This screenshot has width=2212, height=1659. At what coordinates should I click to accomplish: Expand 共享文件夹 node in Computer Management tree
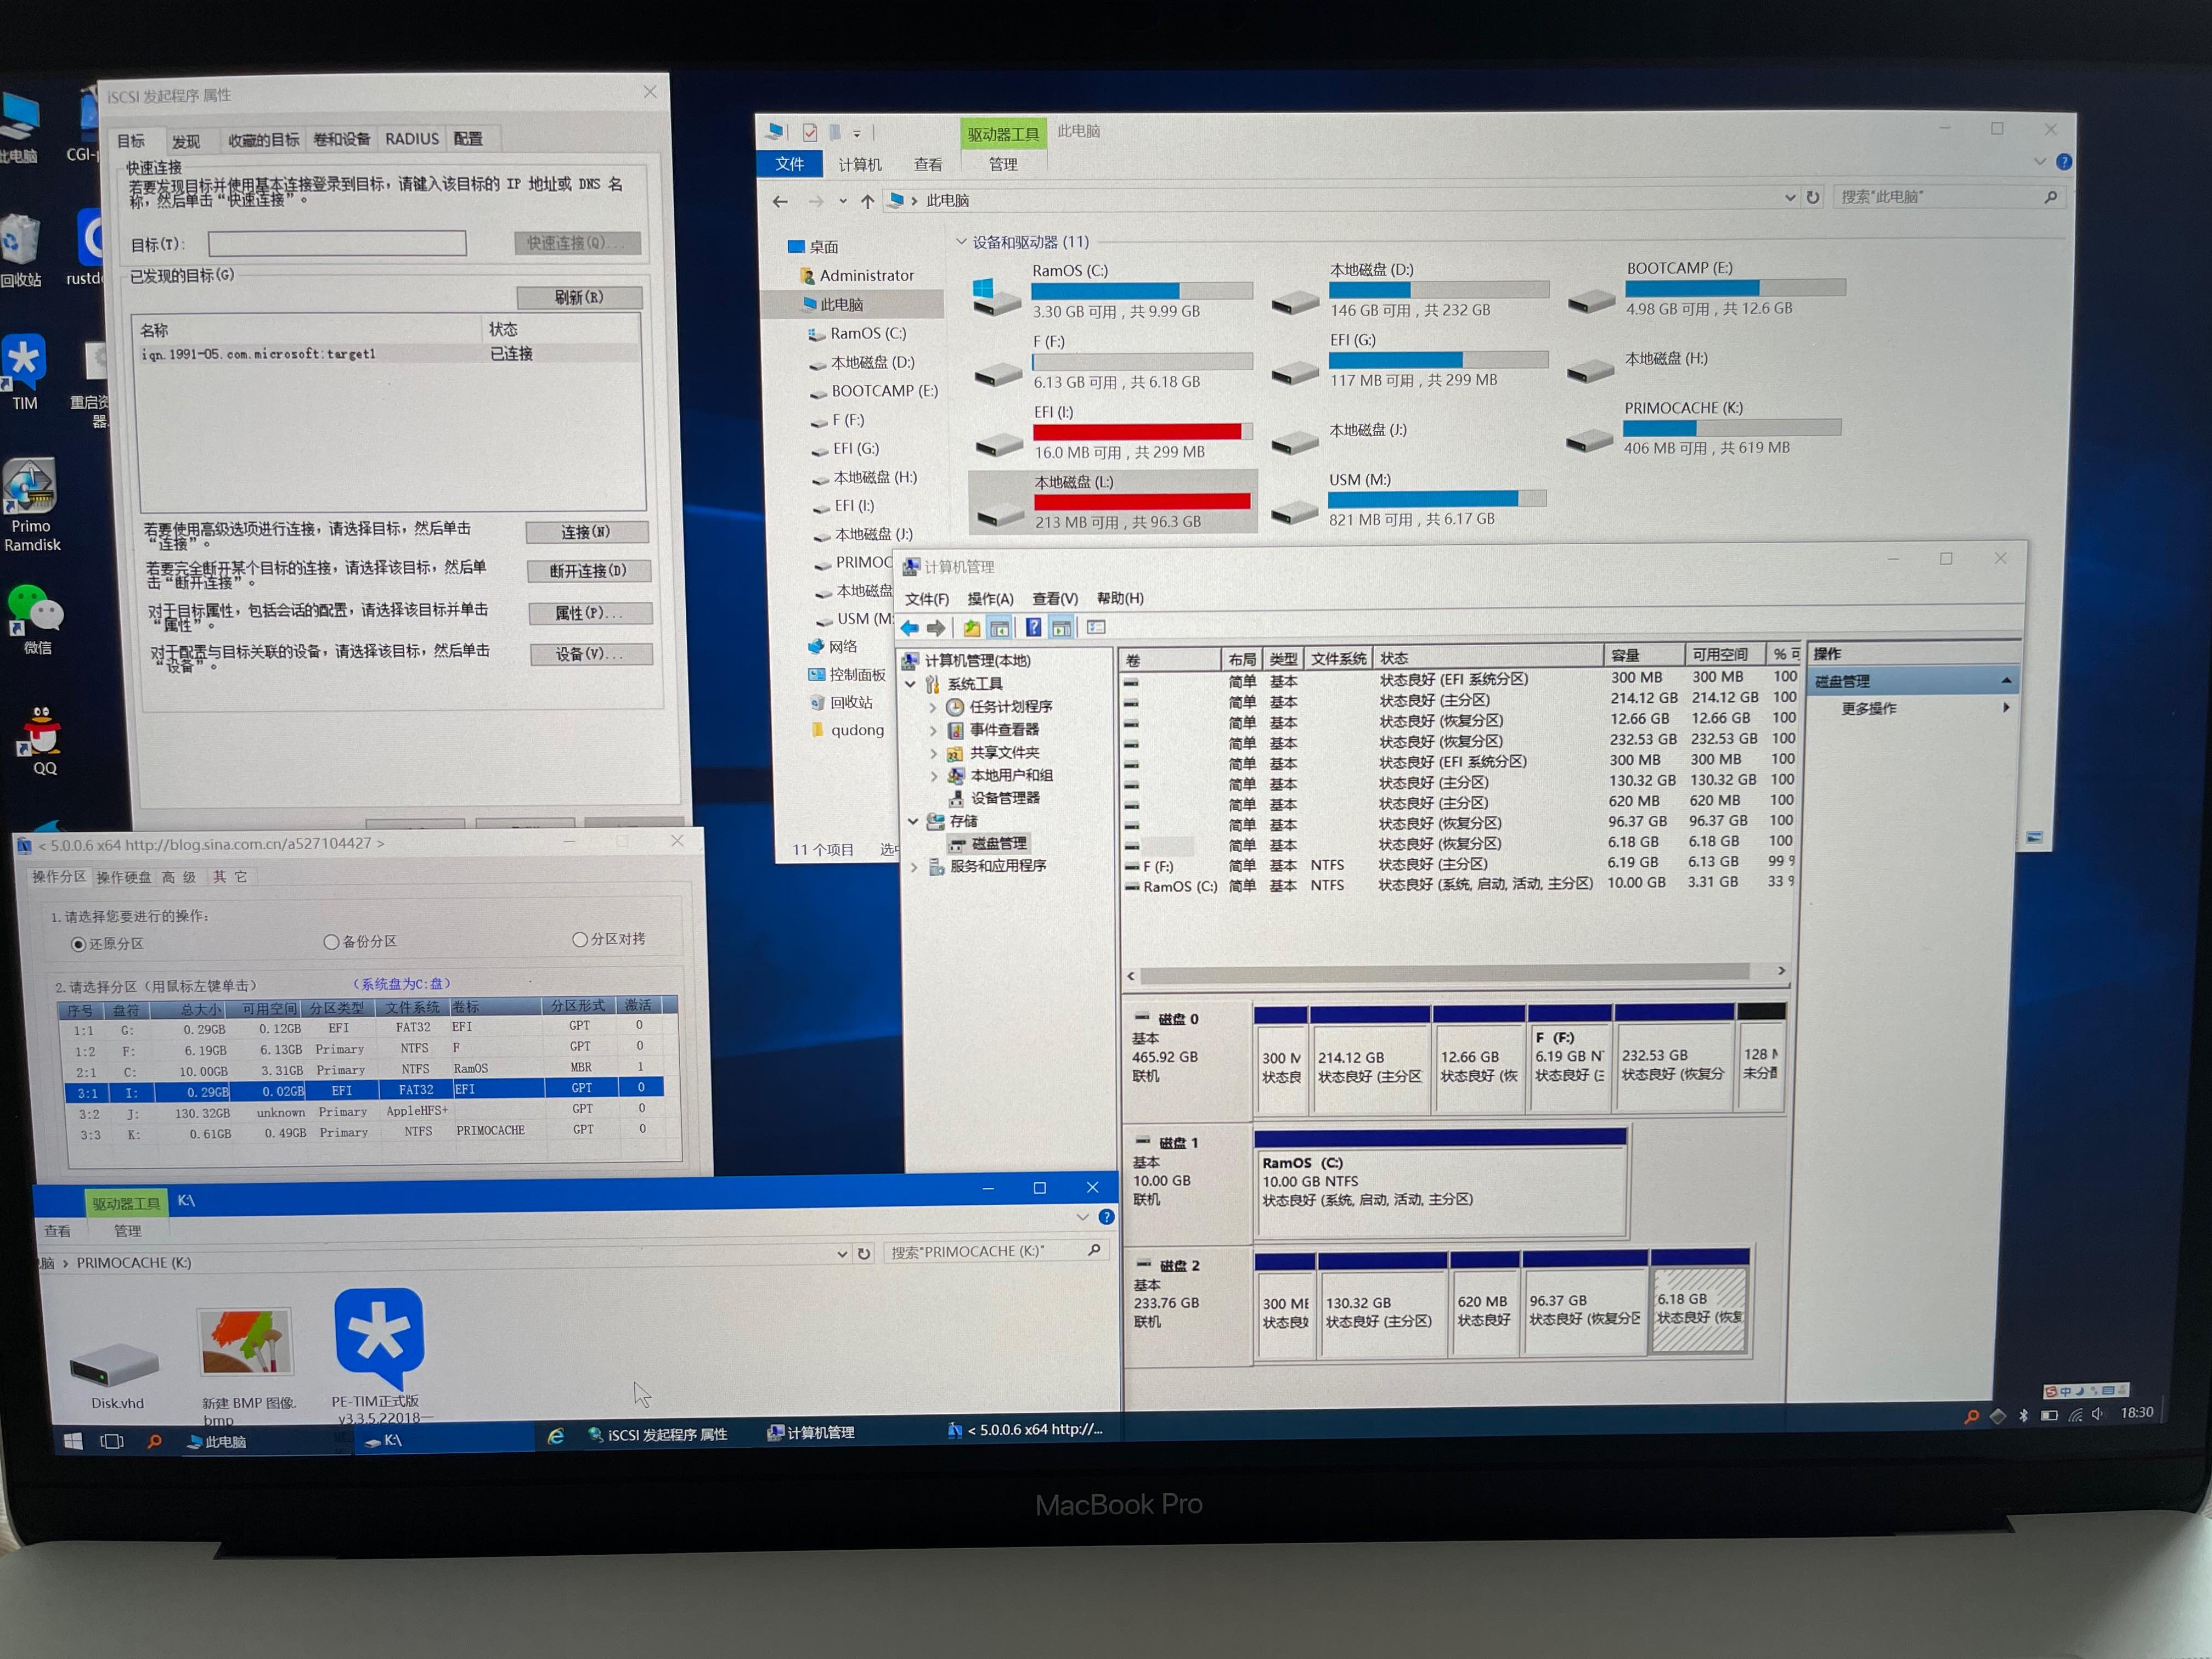pyautogui.click(x=934, y=753)
